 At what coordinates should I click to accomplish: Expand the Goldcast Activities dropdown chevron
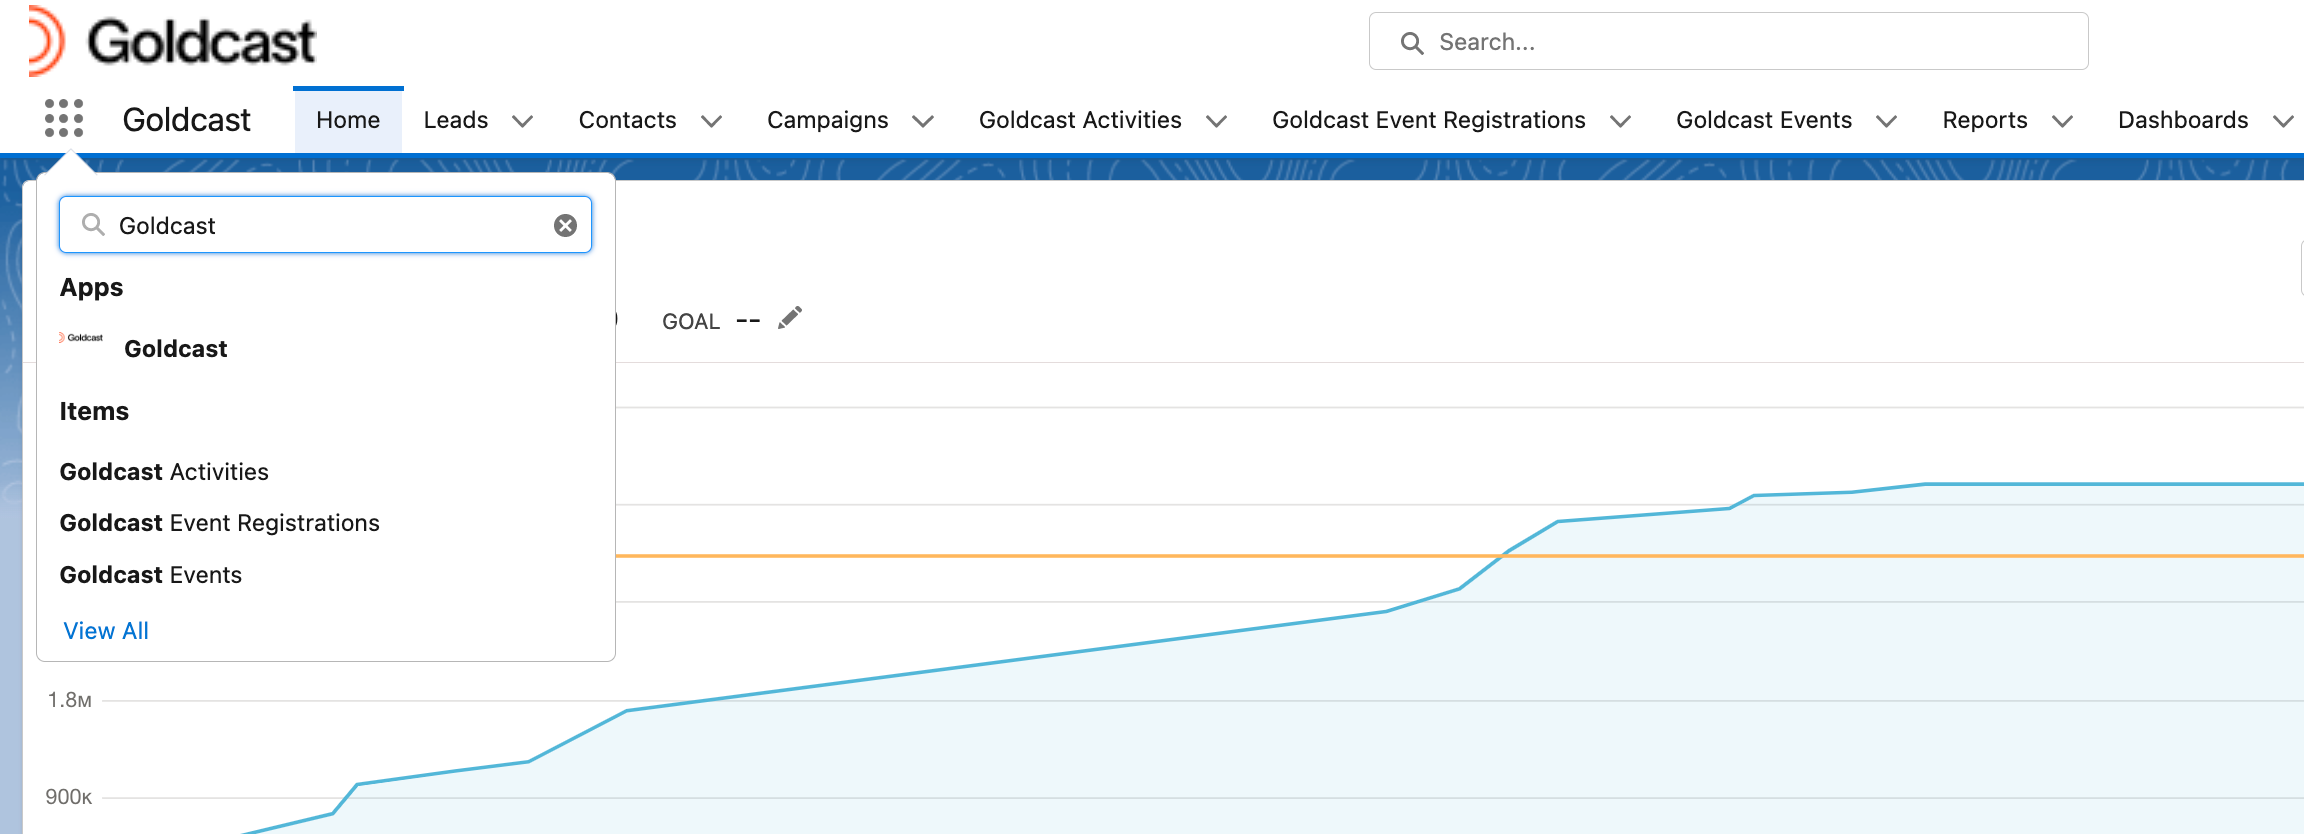[x=1216, y=121]
